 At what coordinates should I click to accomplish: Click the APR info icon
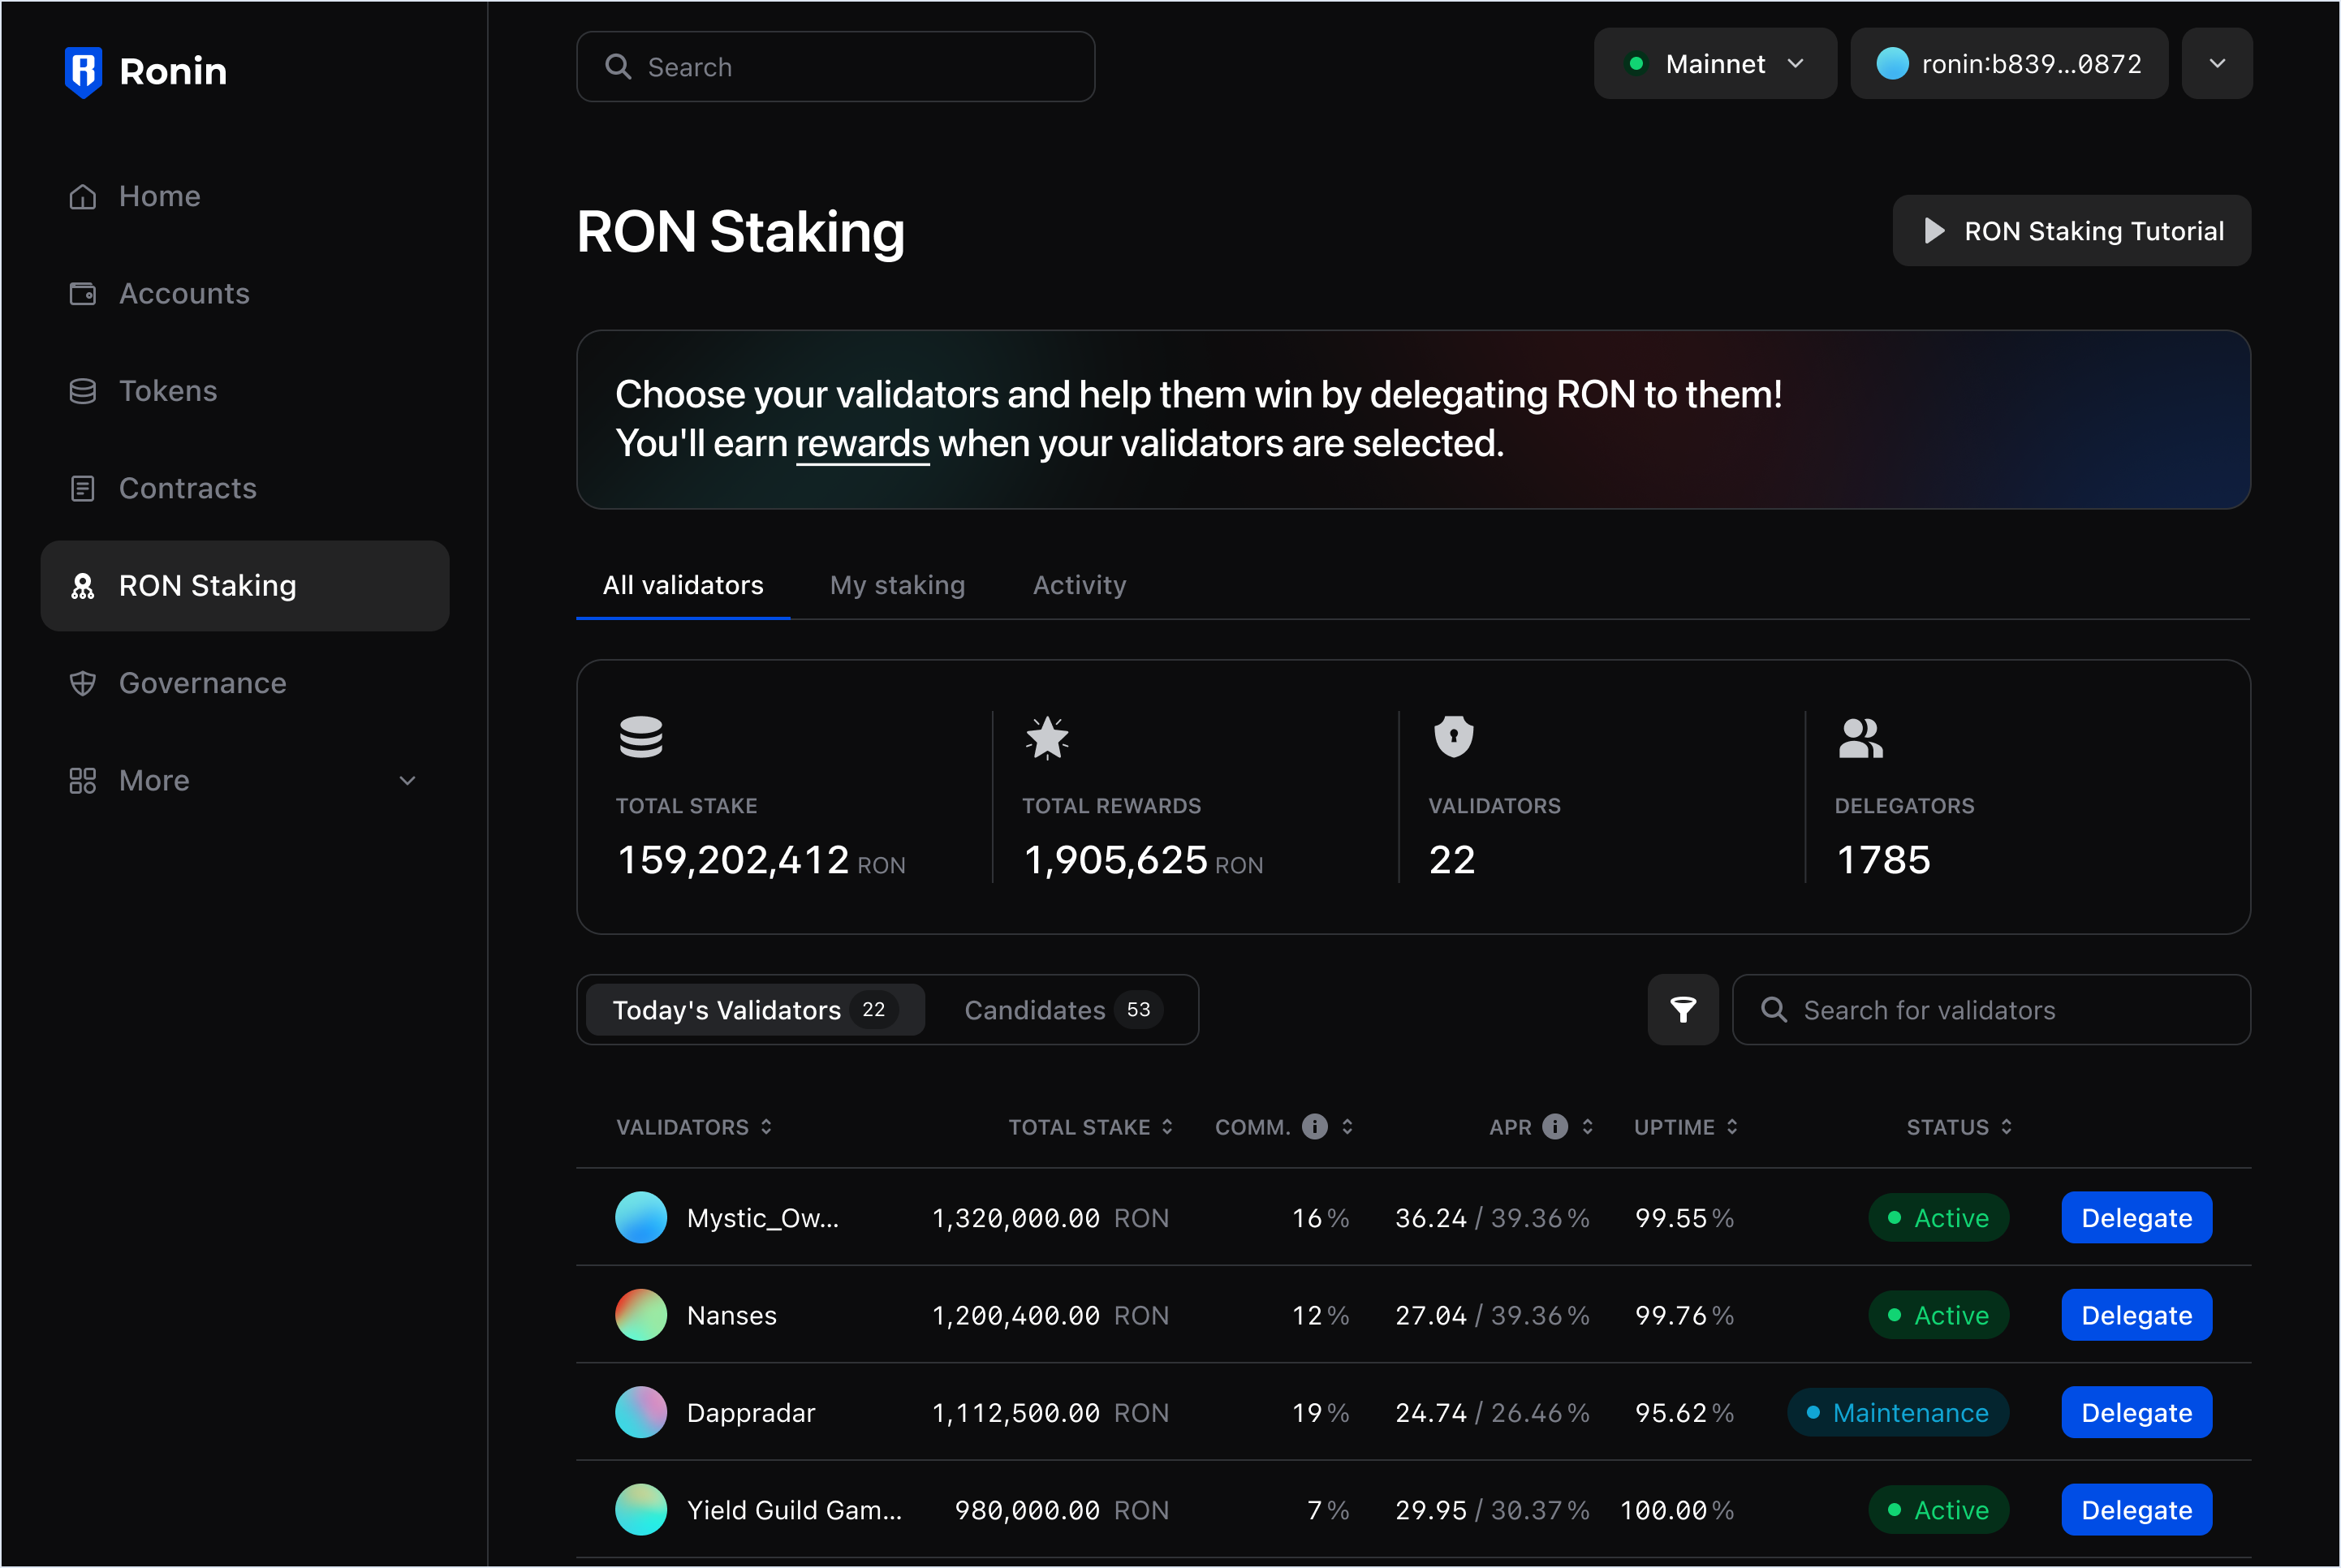1554,1127
